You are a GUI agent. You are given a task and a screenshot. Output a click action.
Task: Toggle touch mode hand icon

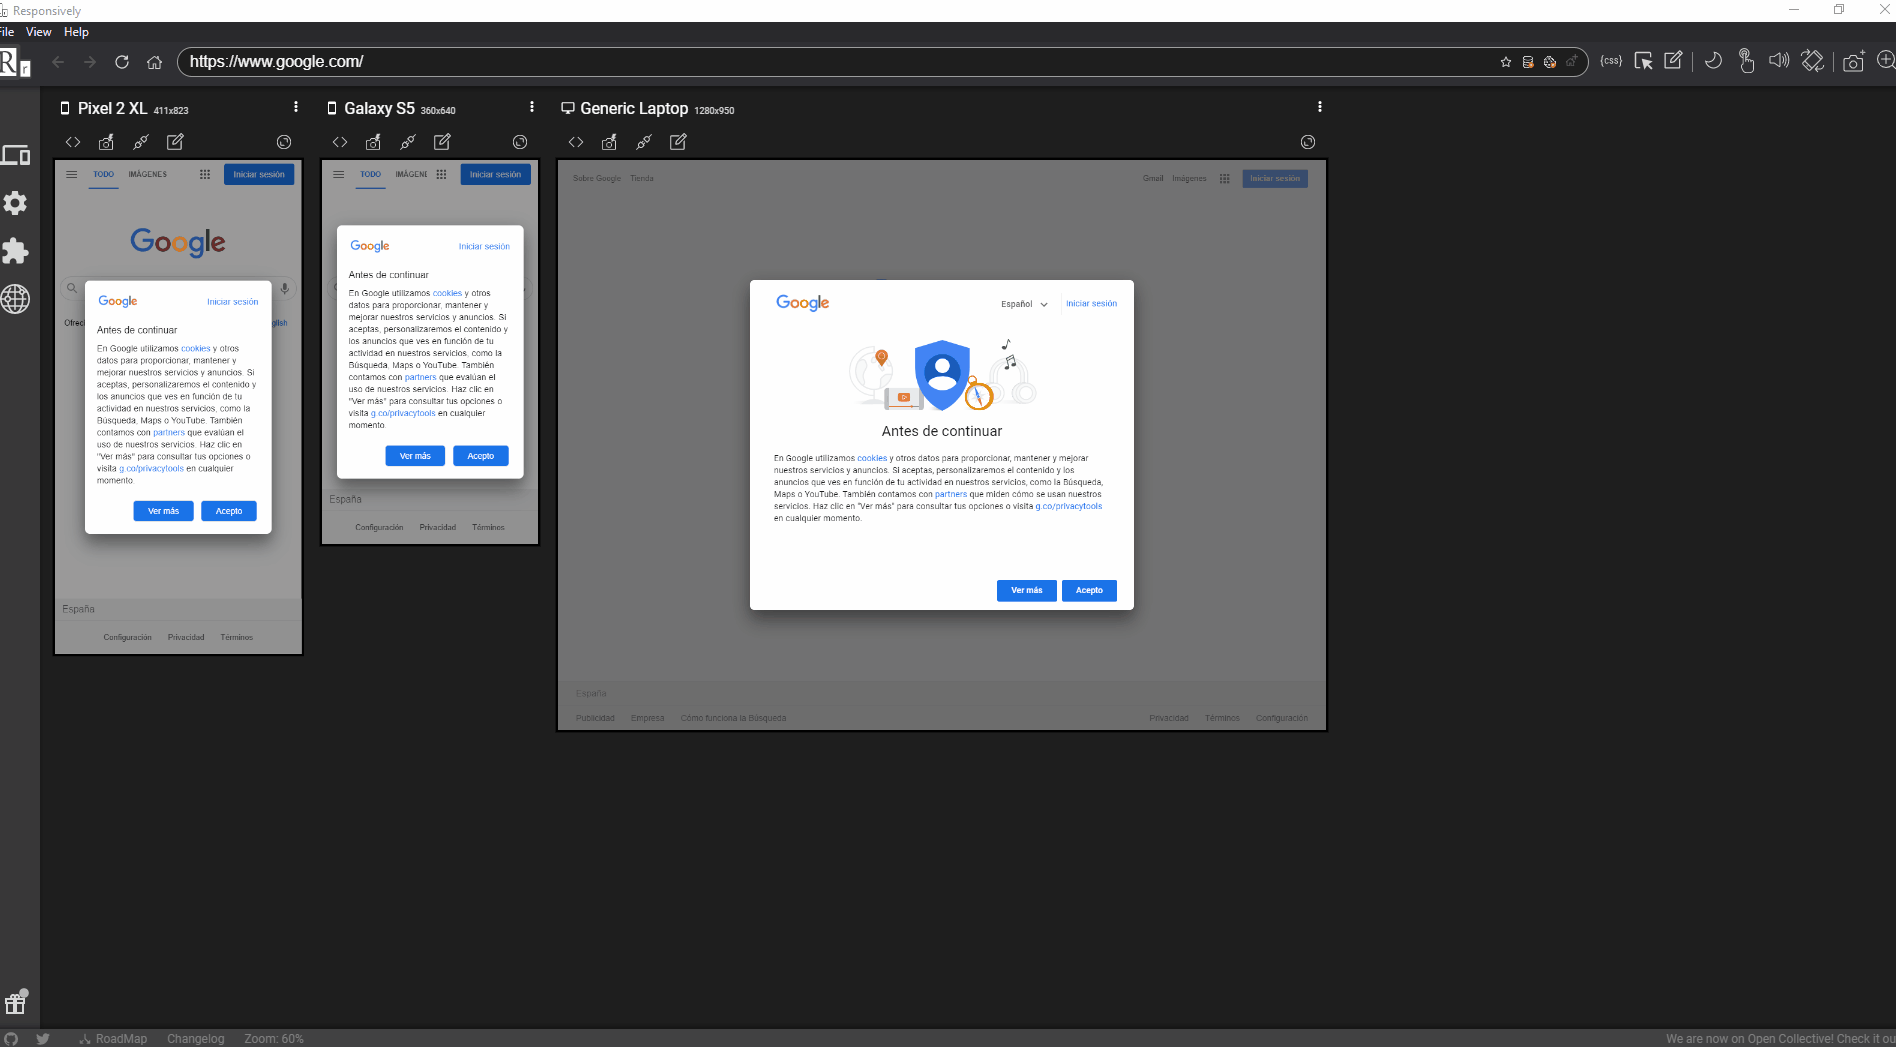1746,61
